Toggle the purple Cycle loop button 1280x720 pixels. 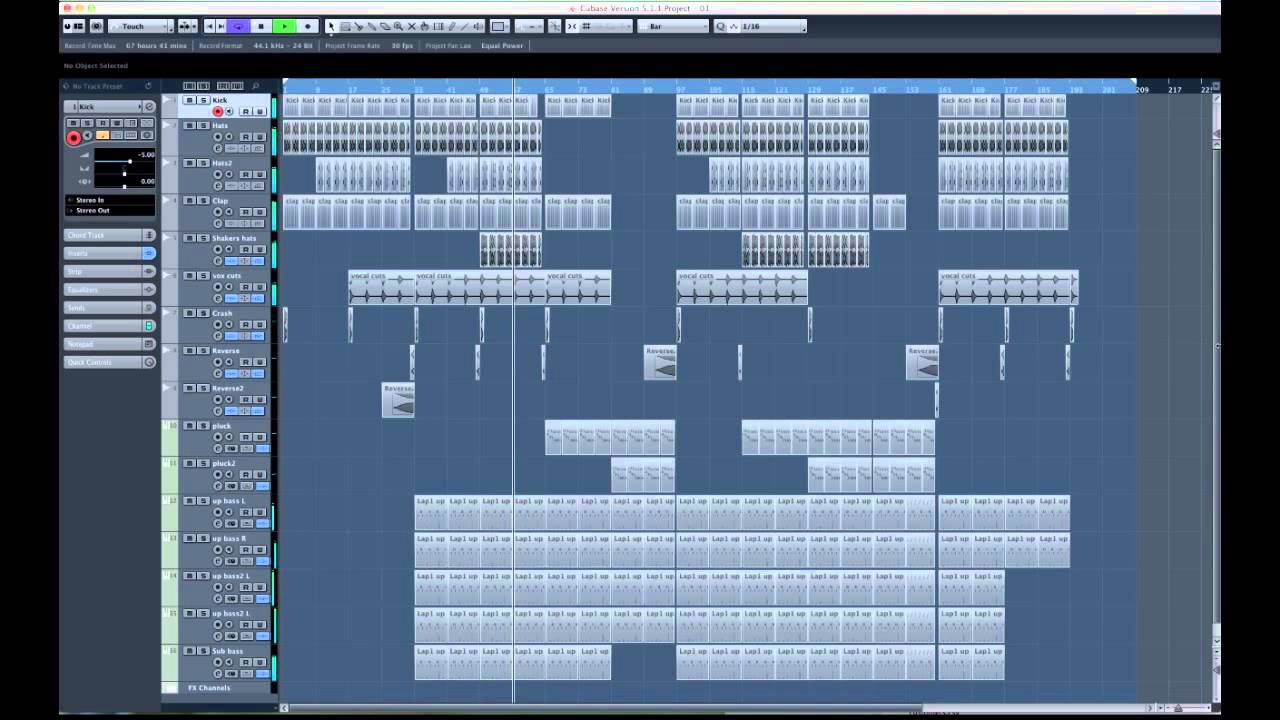pos(238,26)
